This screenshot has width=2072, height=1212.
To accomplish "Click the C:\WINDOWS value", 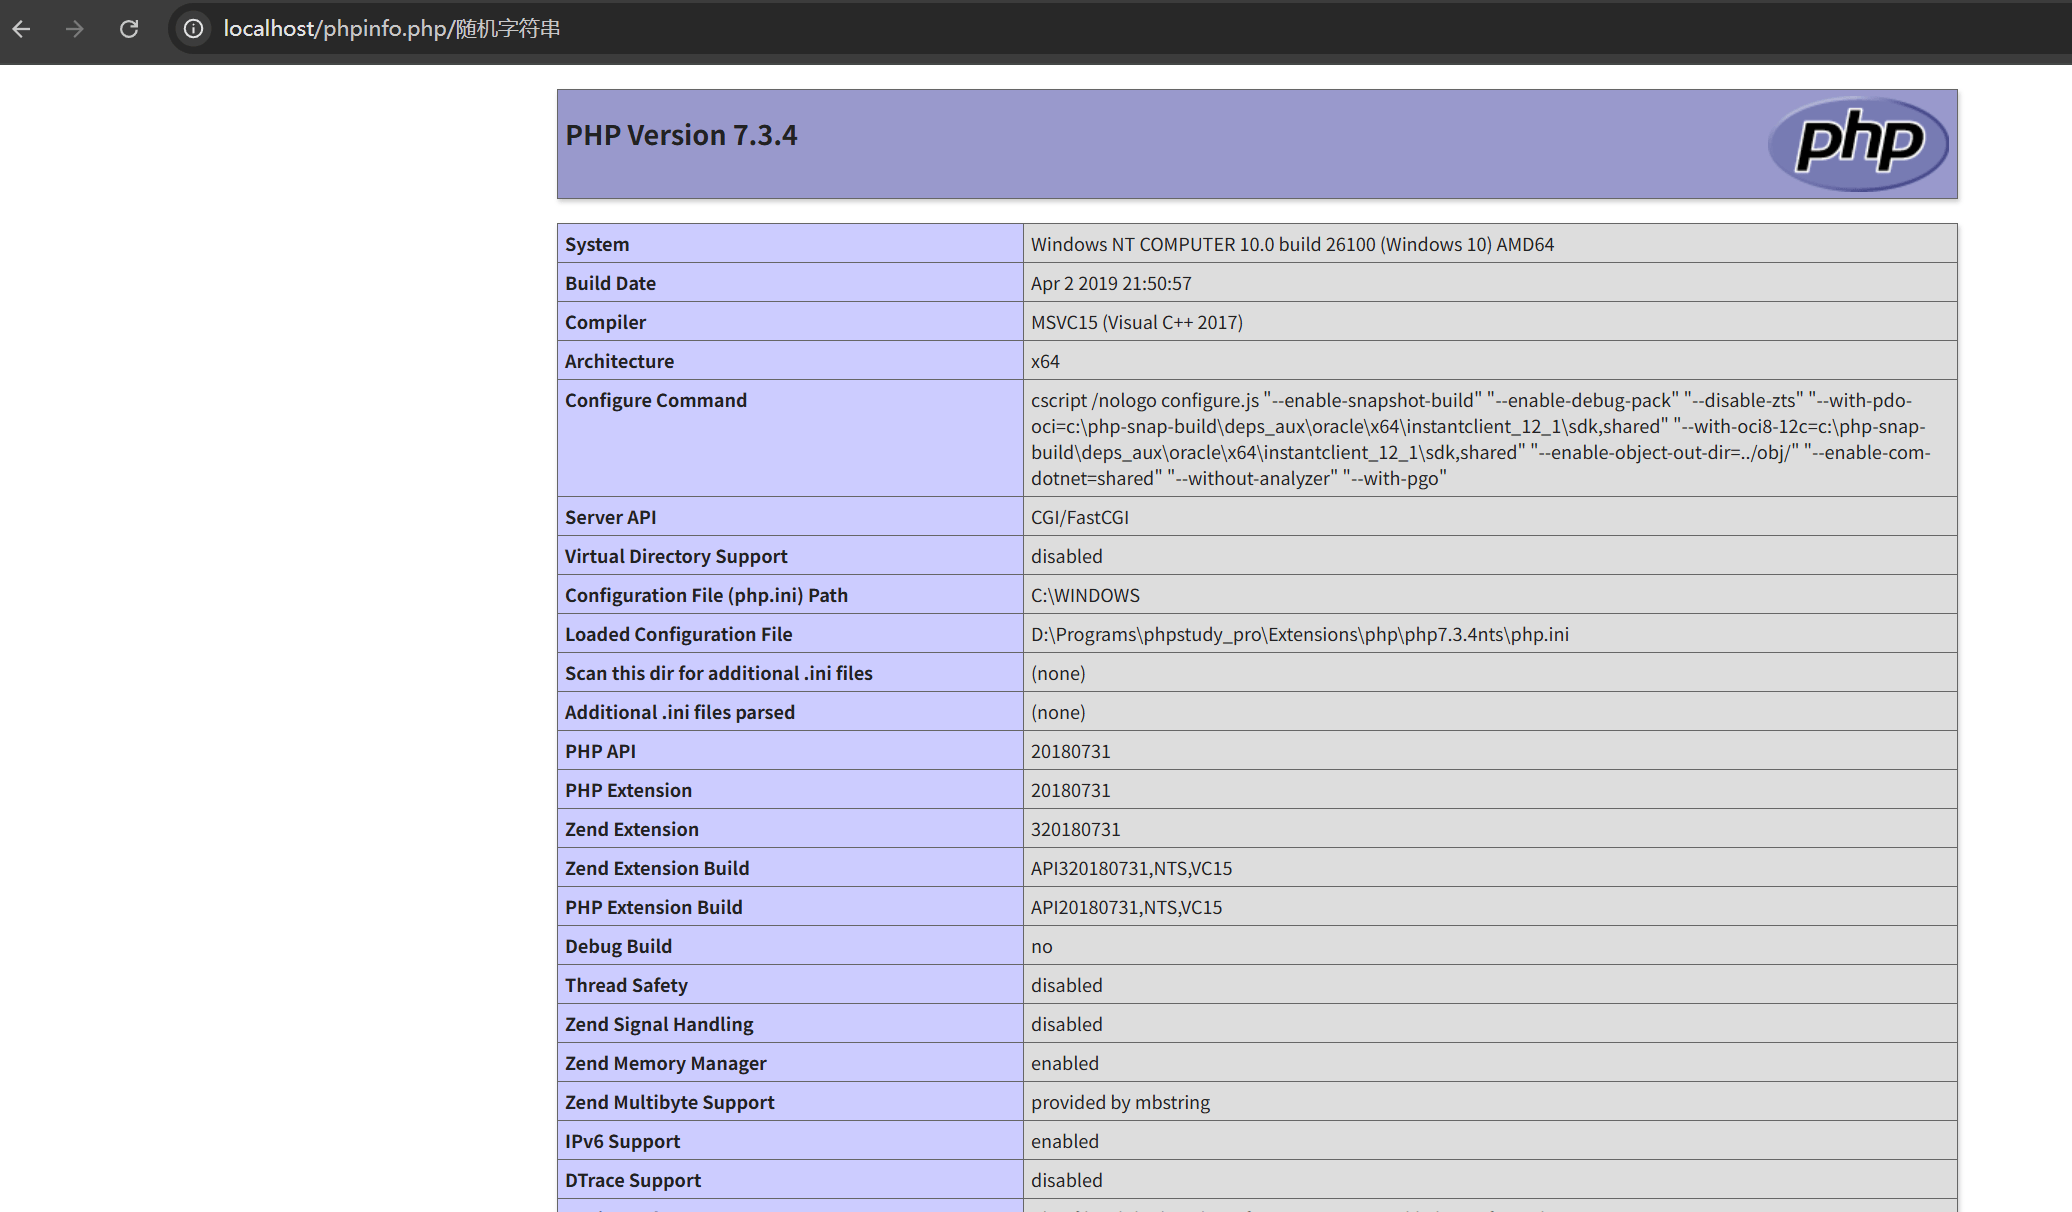I will (1085, 595).
